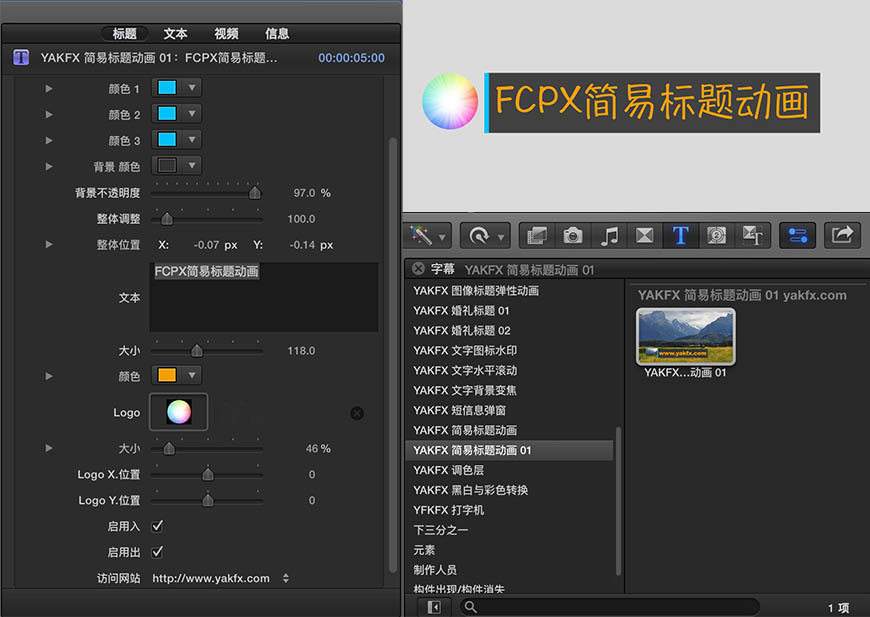Screen dimensions: 870x617
Task: Pick YAKFX 文字背景变焦 from the list
Action: coord(465,391)
